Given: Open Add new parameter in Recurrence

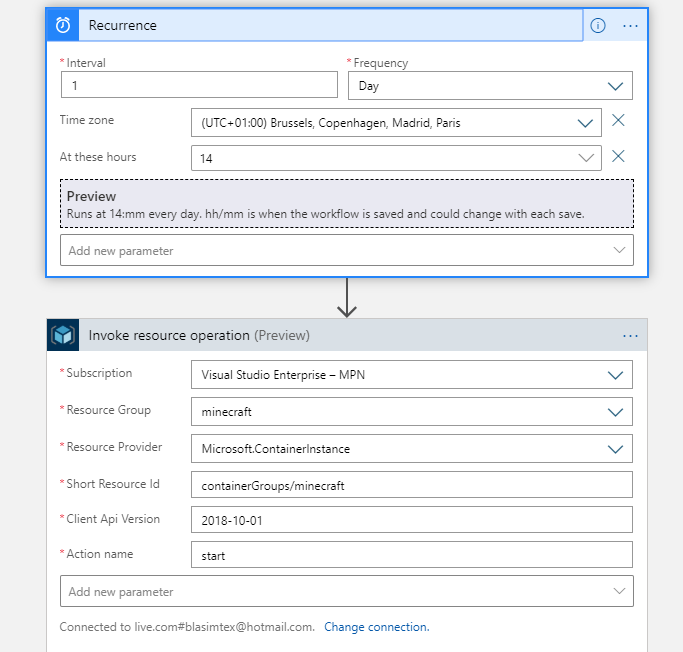Looking at the screenshot, I should pos(346,251).
